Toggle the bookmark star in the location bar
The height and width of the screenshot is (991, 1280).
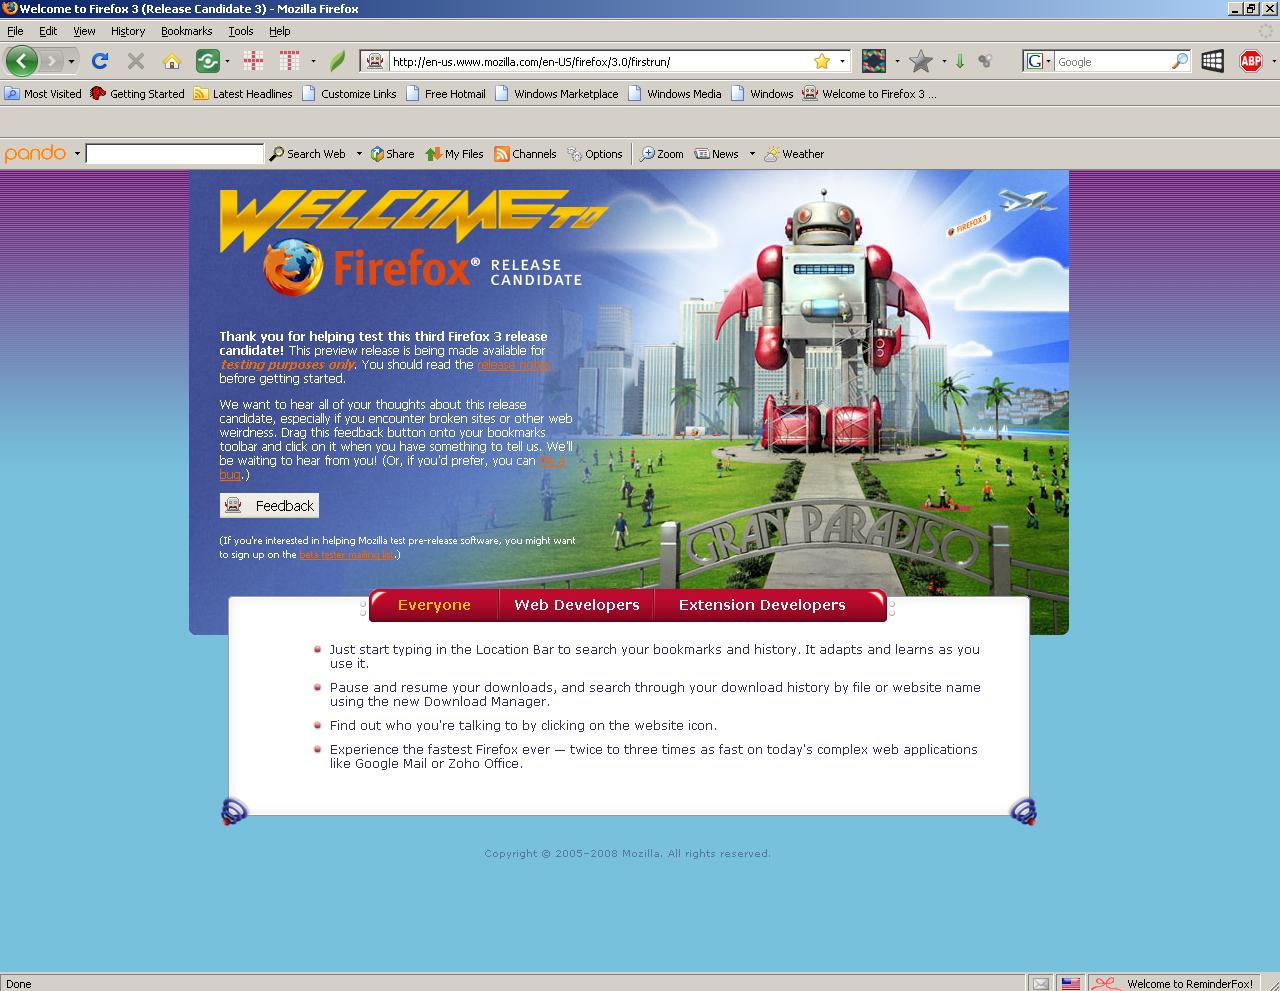coord(822,61)
